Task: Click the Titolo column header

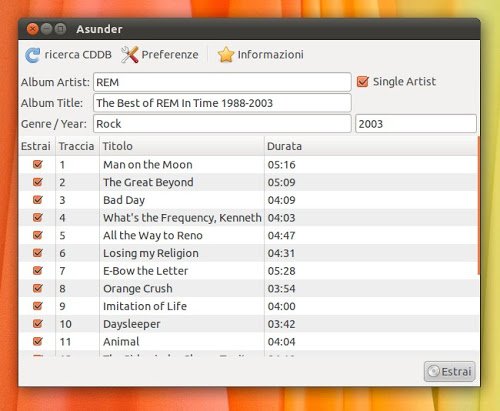Action: pos(182,146)
